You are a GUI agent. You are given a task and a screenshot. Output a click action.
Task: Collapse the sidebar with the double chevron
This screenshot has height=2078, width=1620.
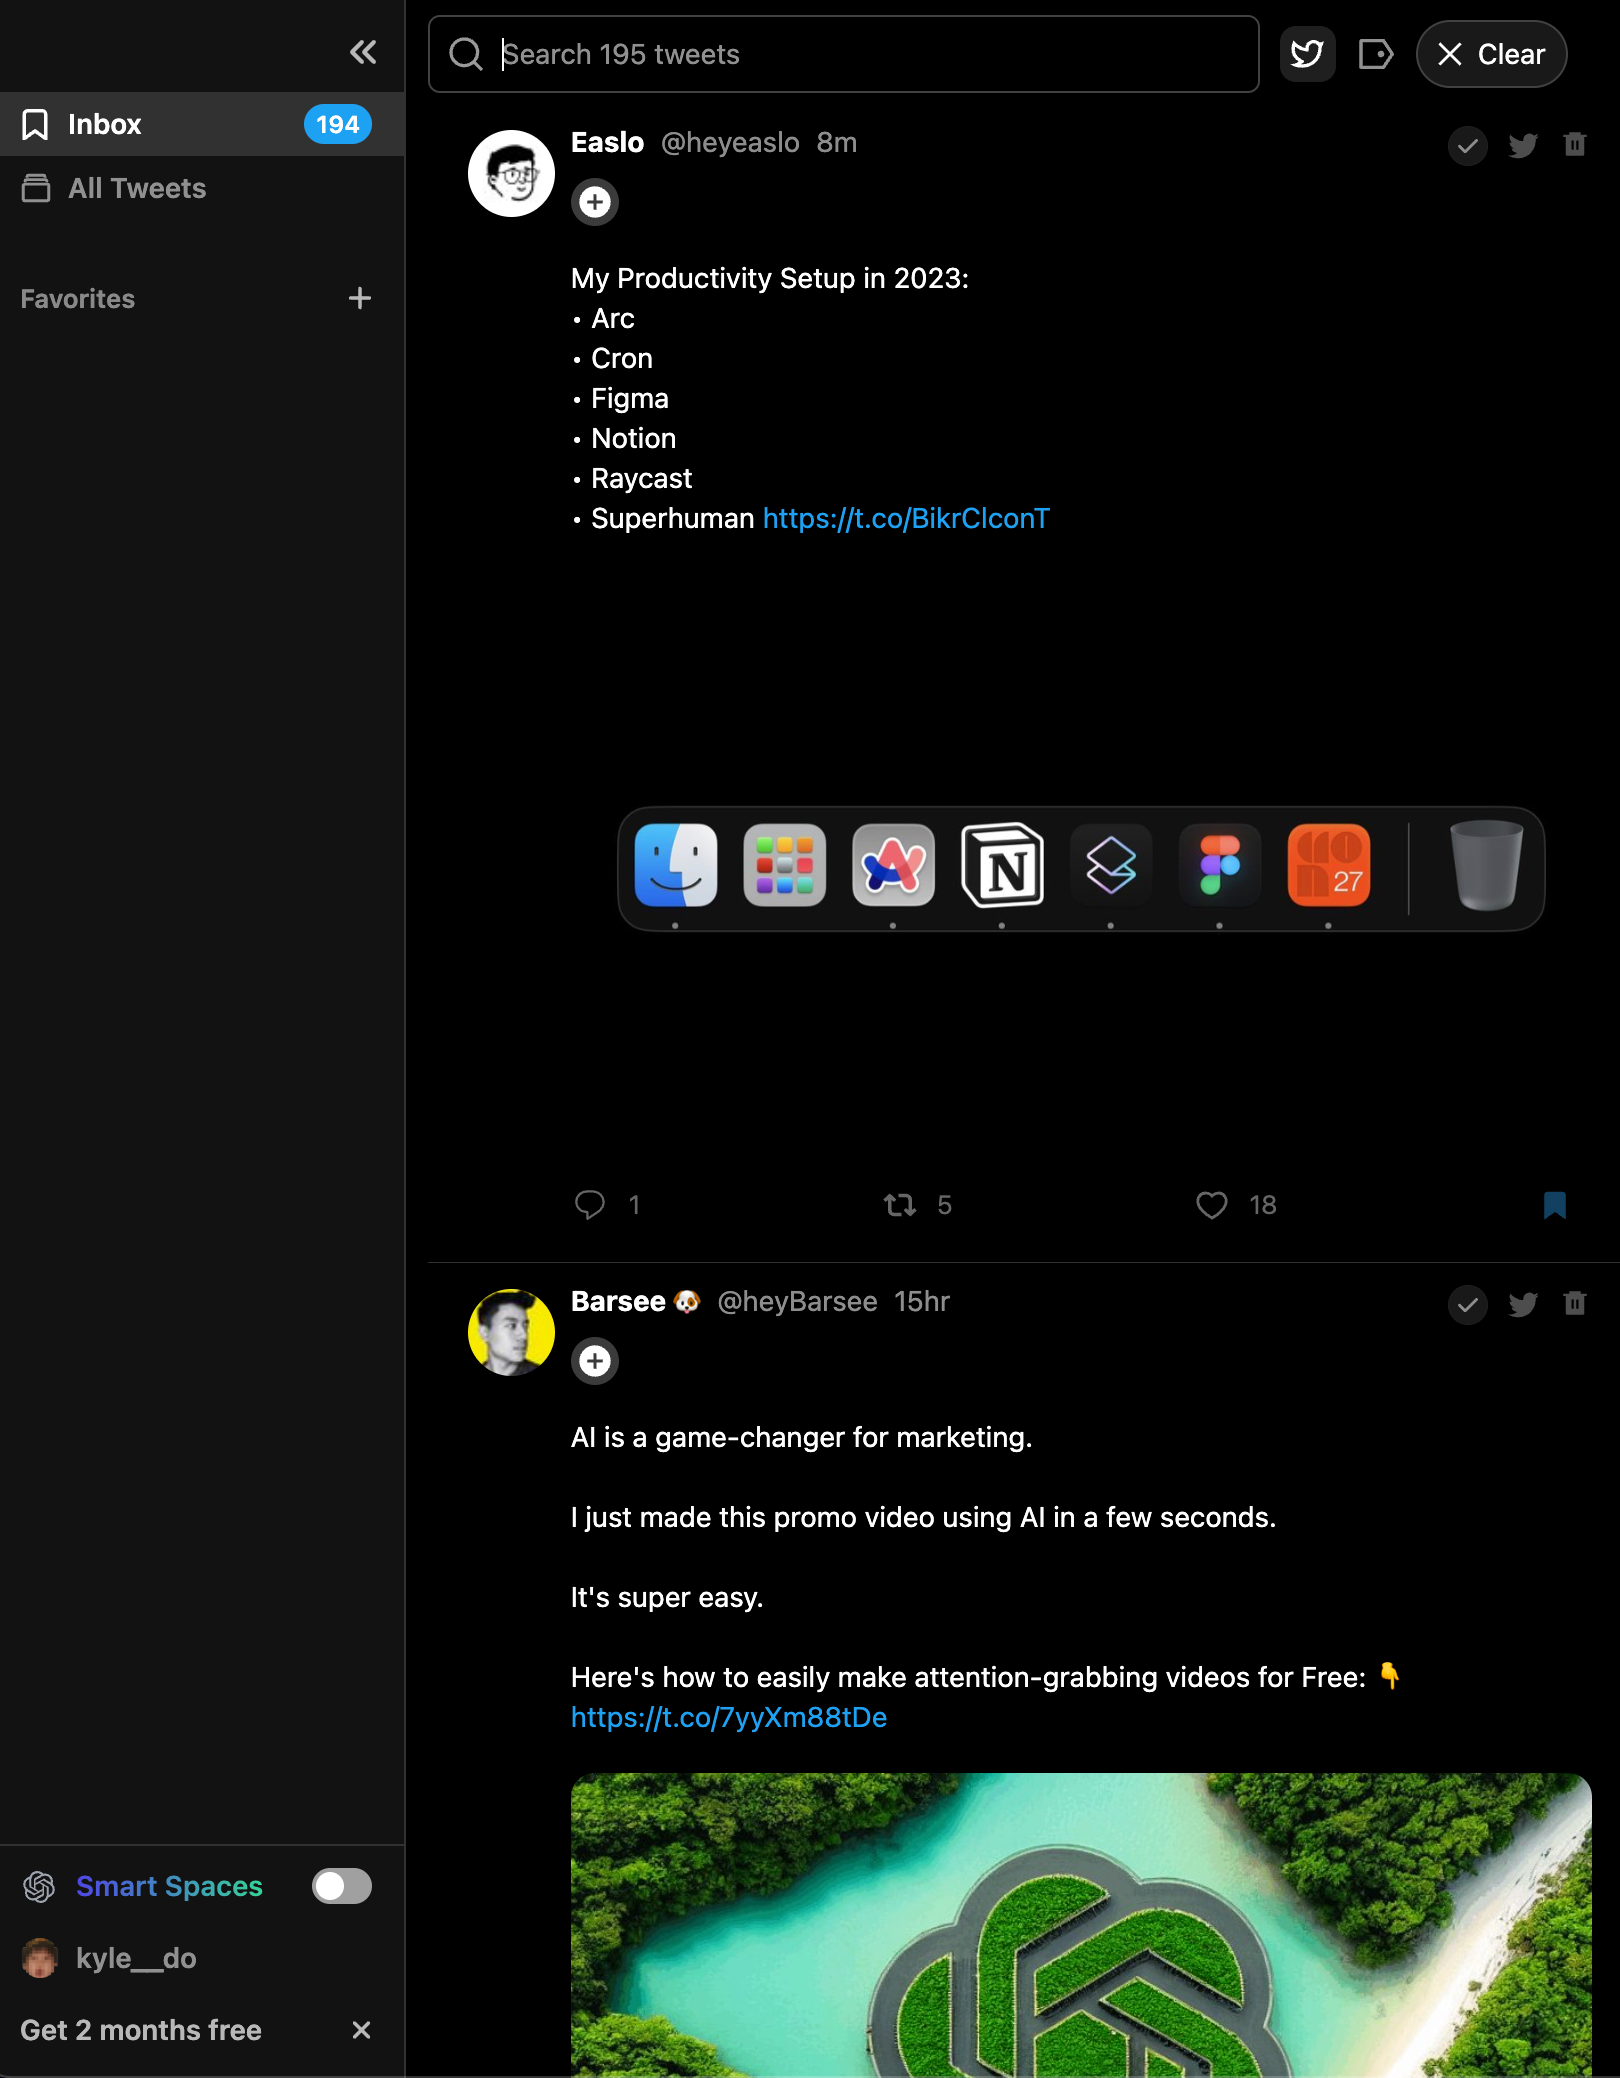(x=363, y=52)
